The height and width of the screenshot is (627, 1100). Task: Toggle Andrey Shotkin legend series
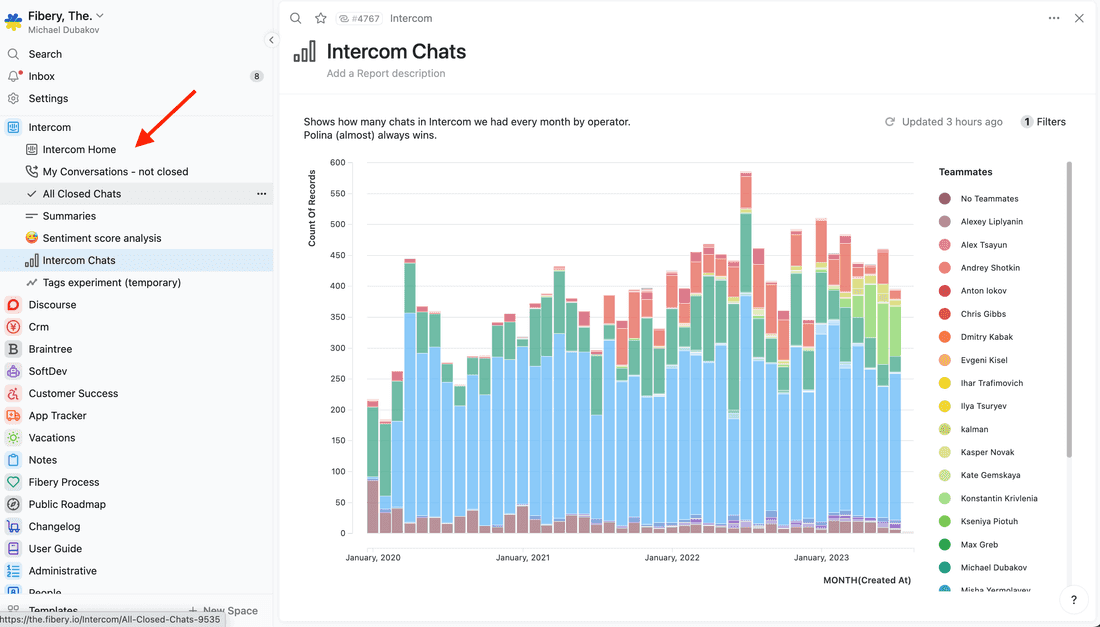click(945, 268)
